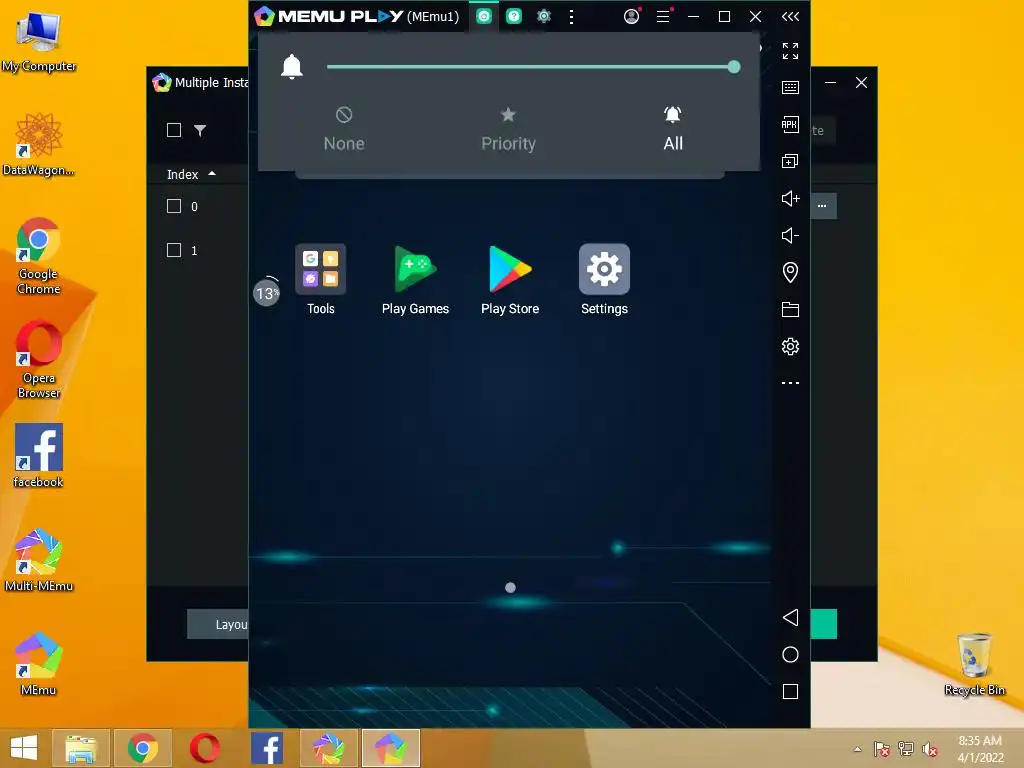
Task: Open Opera from the taskbar
Action: [204, 748]
